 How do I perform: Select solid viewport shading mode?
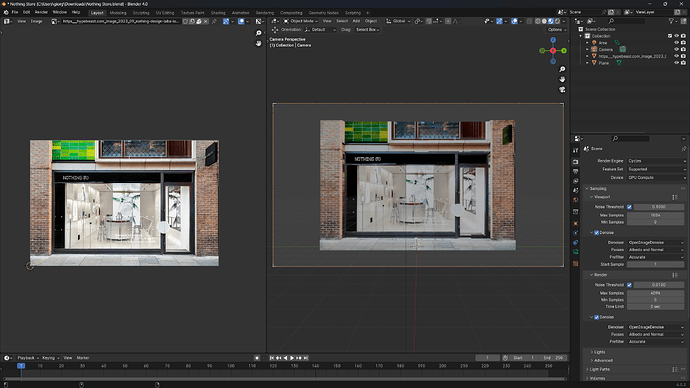(544, 21)
